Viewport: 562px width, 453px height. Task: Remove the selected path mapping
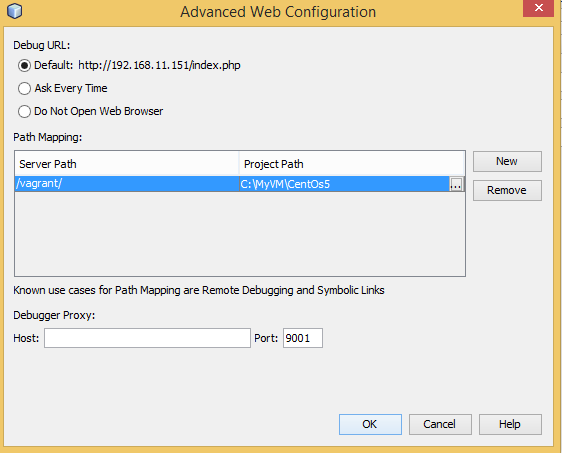(x=507, y=190)
